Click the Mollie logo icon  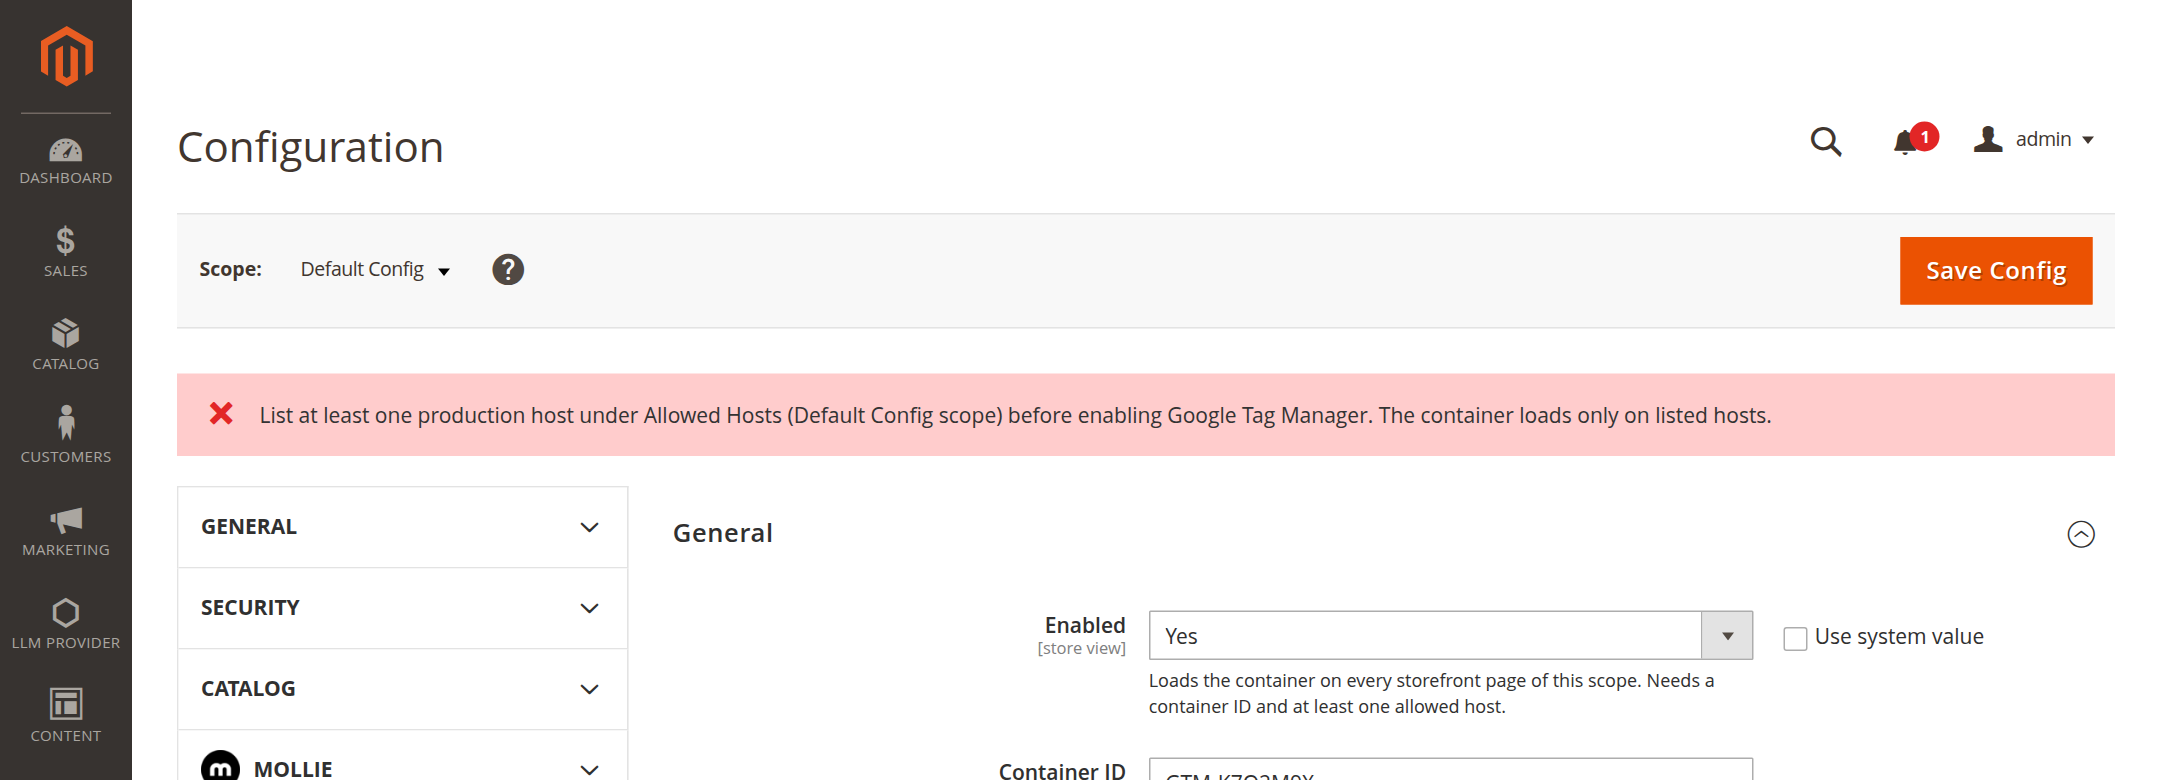pos(220,768)
